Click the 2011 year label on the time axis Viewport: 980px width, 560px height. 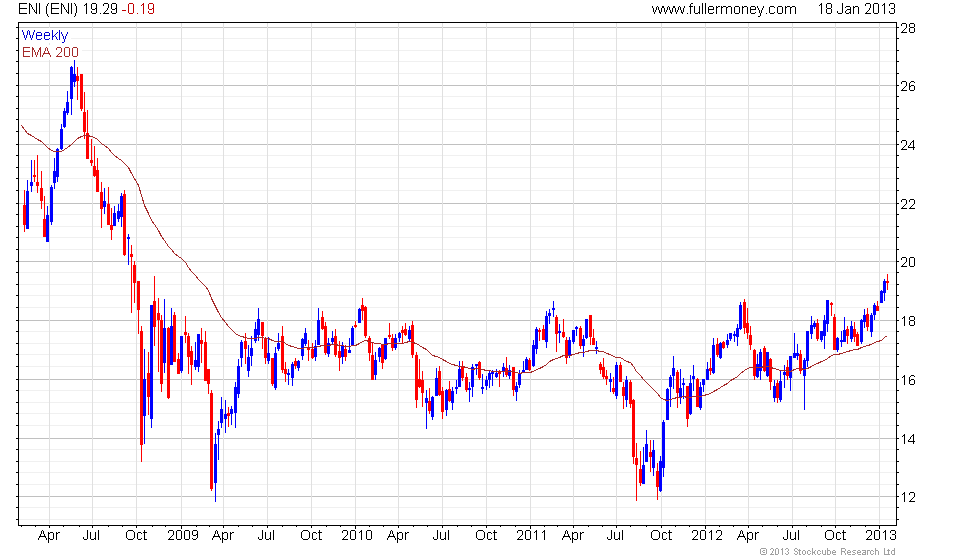pos(532,536)
